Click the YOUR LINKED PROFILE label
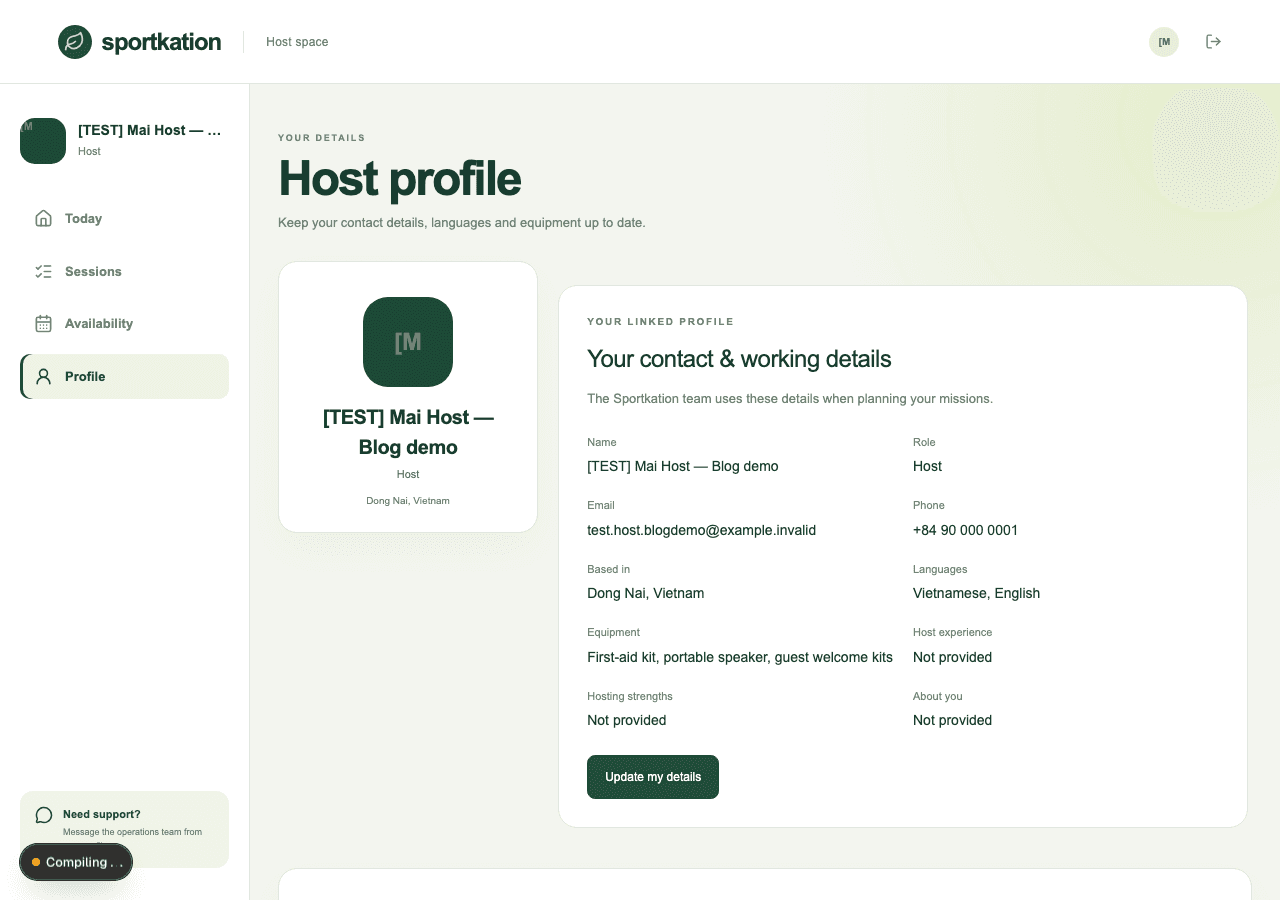 [660, 322]
